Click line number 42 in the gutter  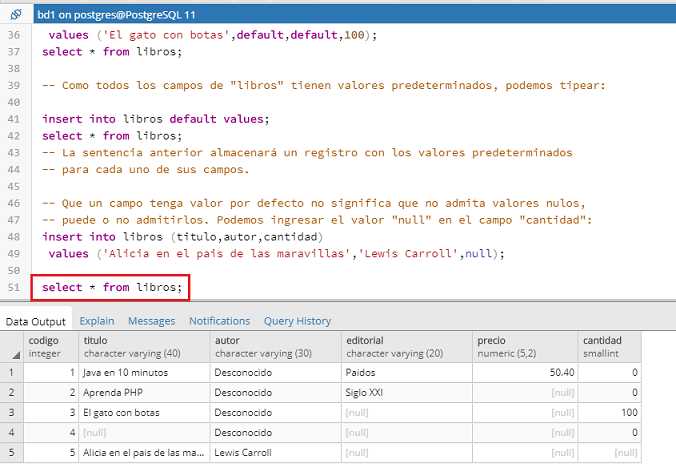point(14,136)
